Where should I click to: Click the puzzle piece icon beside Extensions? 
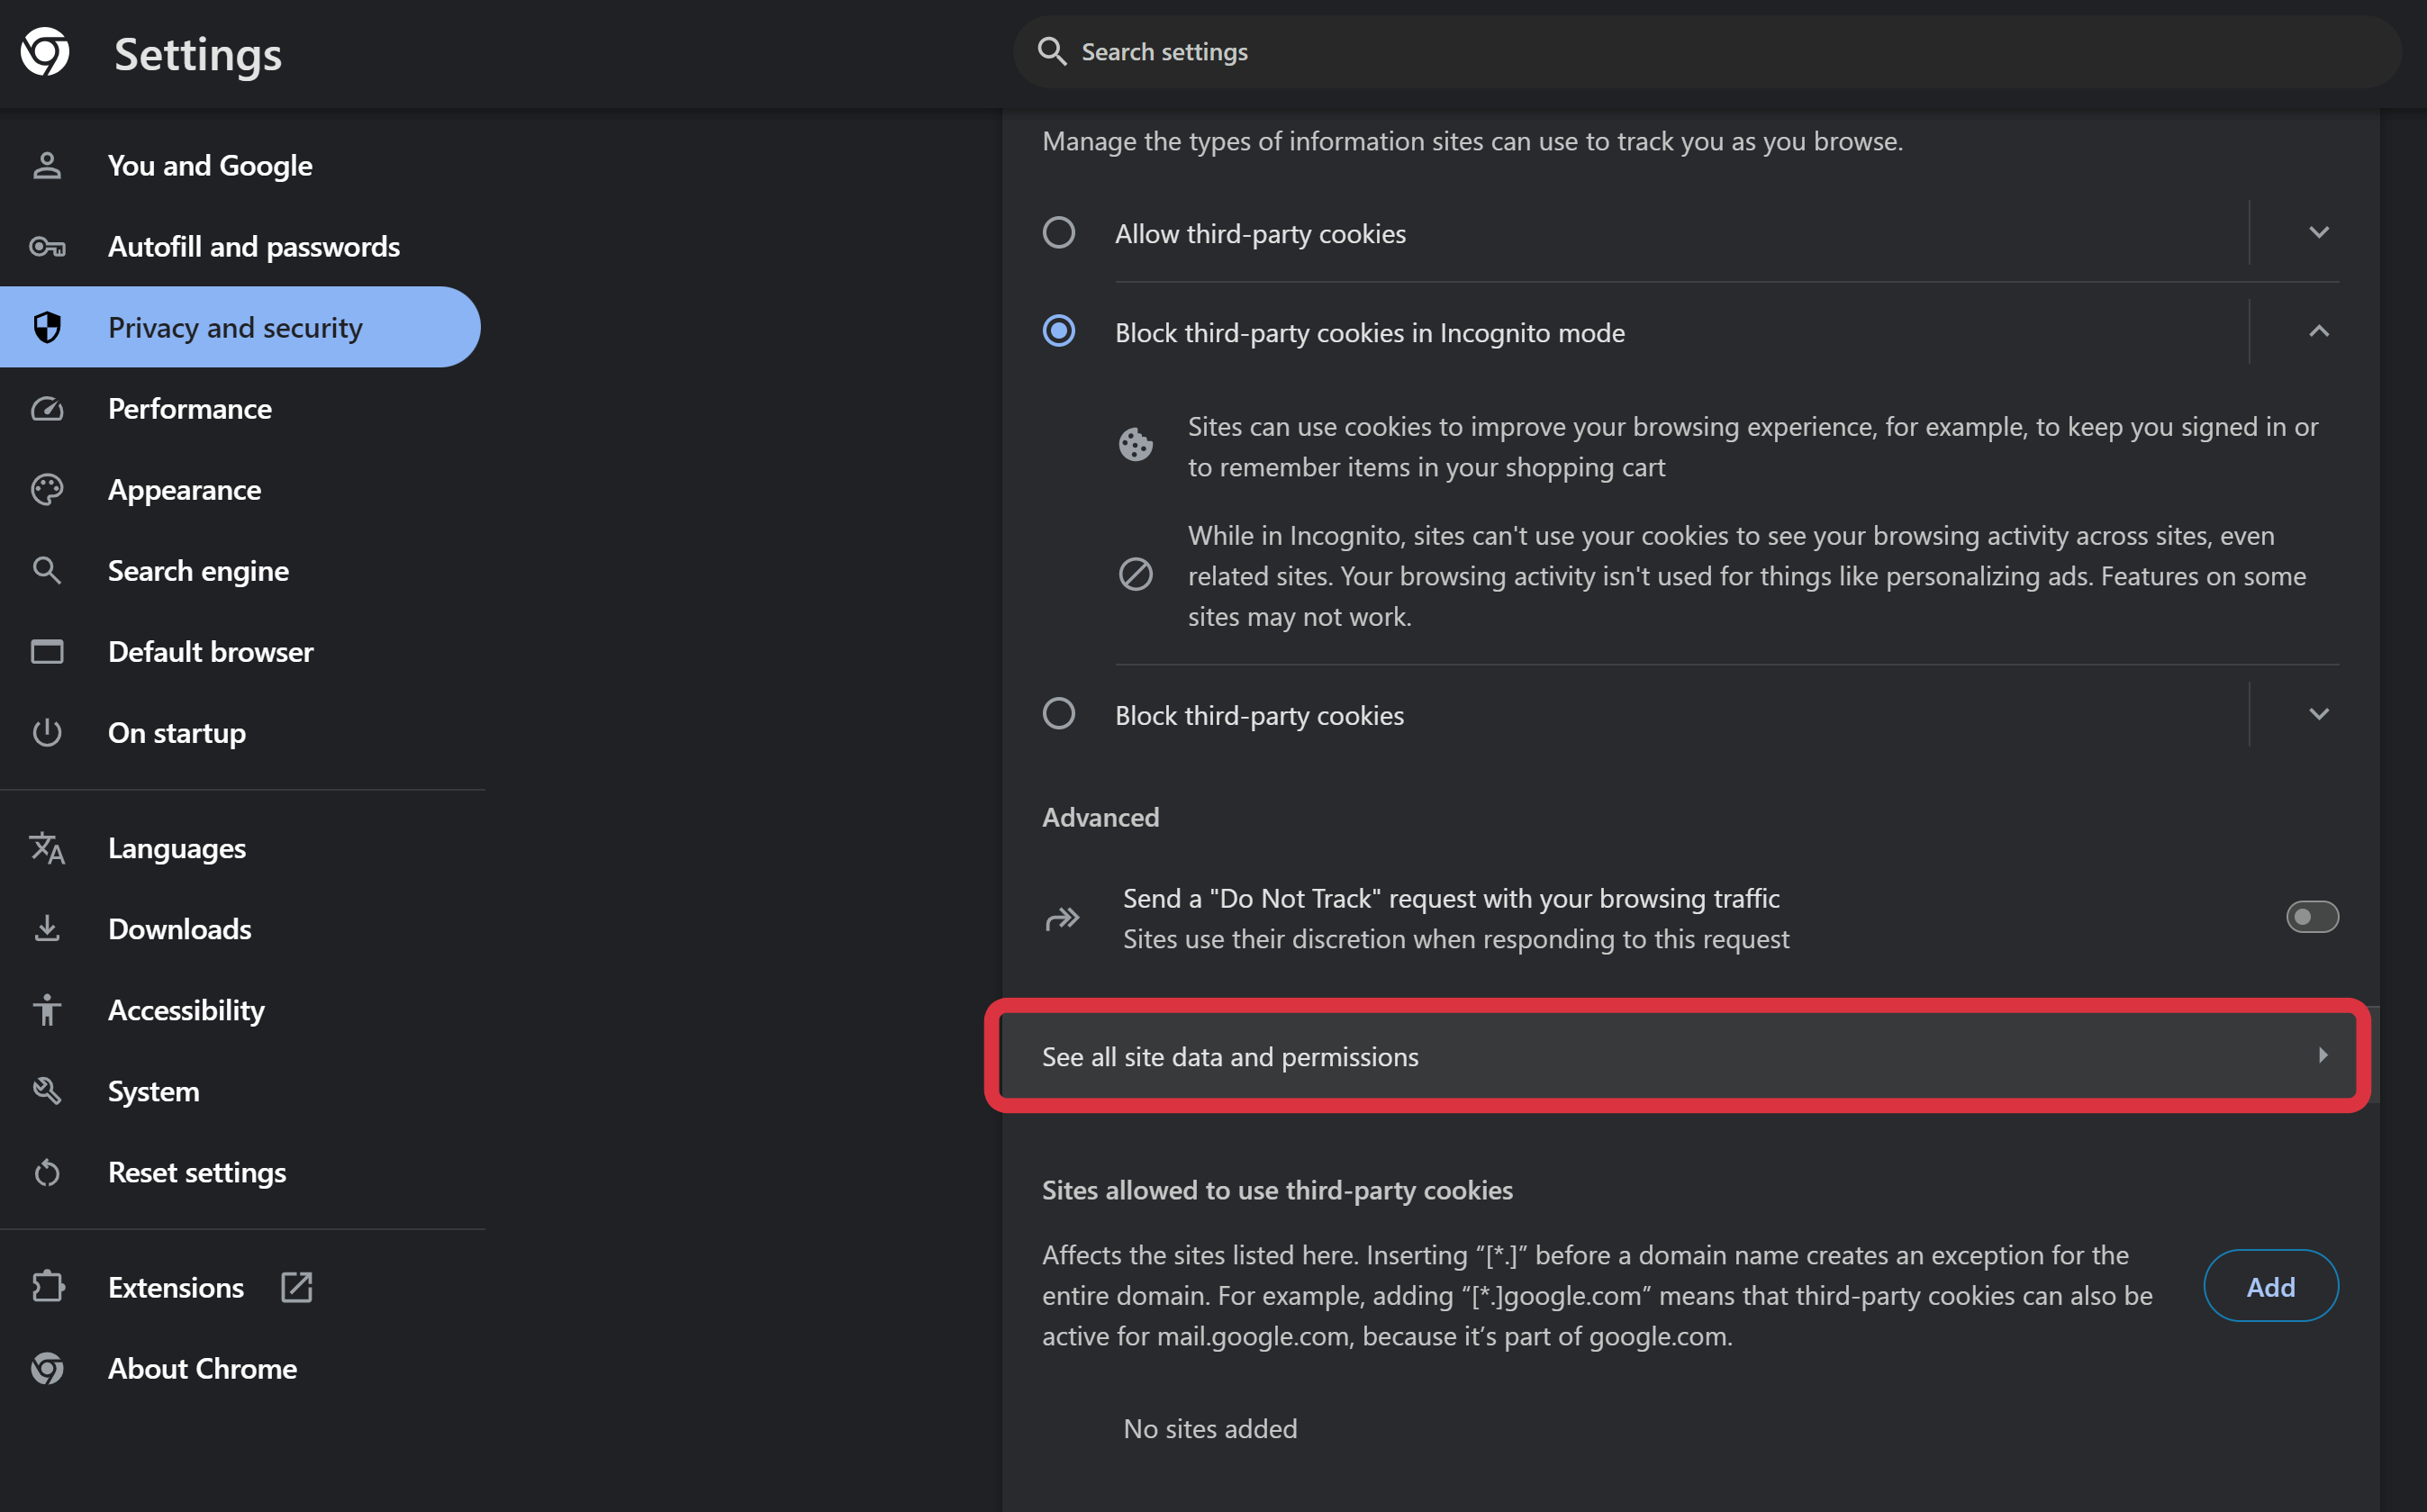tap(47, 1287)
